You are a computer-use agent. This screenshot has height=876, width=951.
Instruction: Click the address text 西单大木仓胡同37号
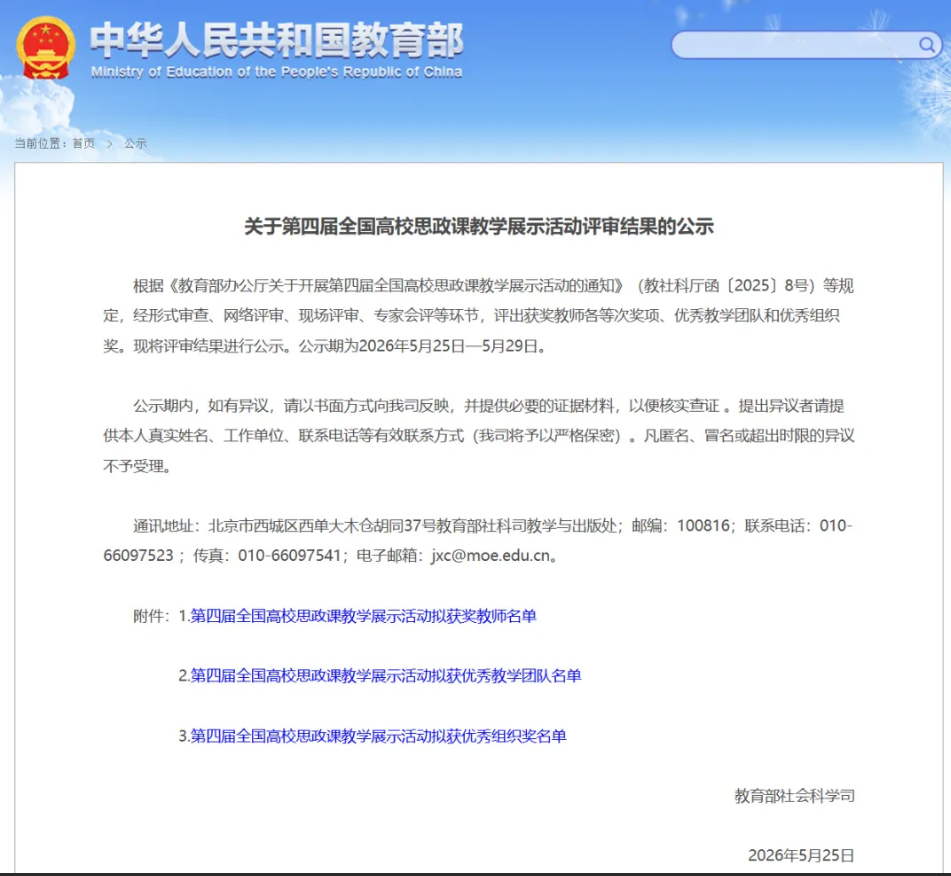pyautogui.click(x=368, y=525)
